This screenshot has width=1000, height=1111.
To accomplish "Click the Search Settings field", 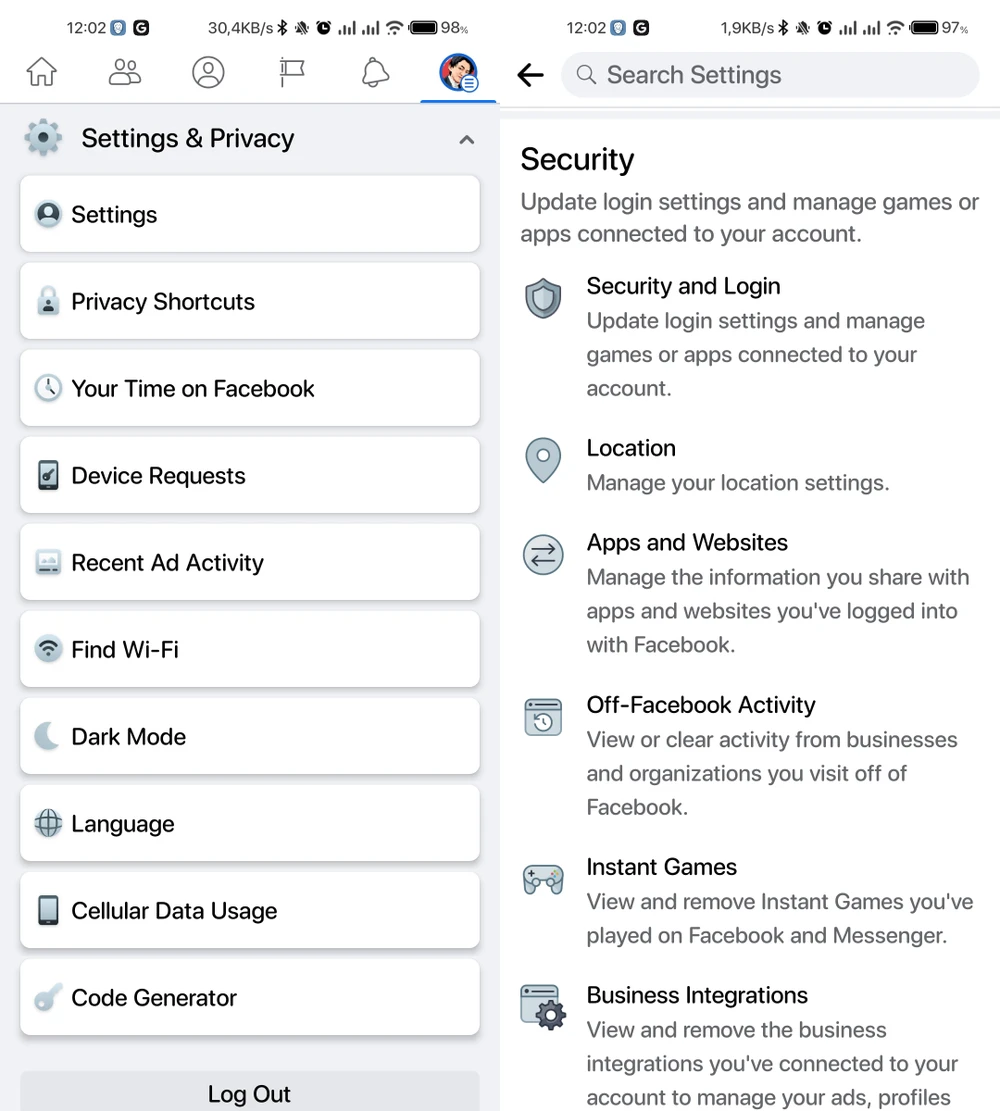I will point(770,75).
